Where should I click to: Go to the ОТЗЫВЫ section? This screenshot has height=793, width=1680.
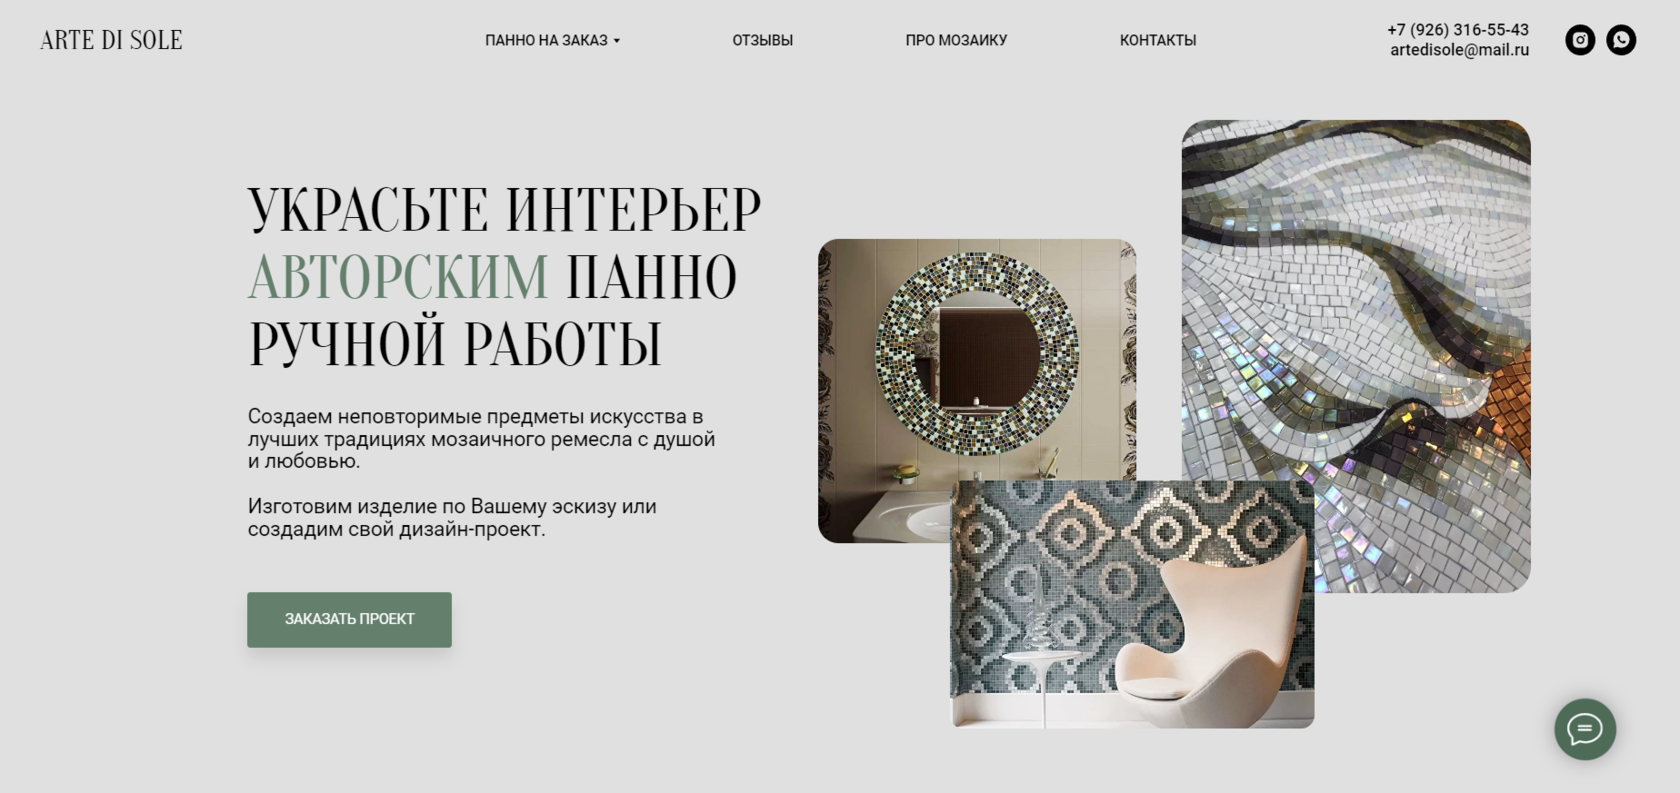click(762, 40)
